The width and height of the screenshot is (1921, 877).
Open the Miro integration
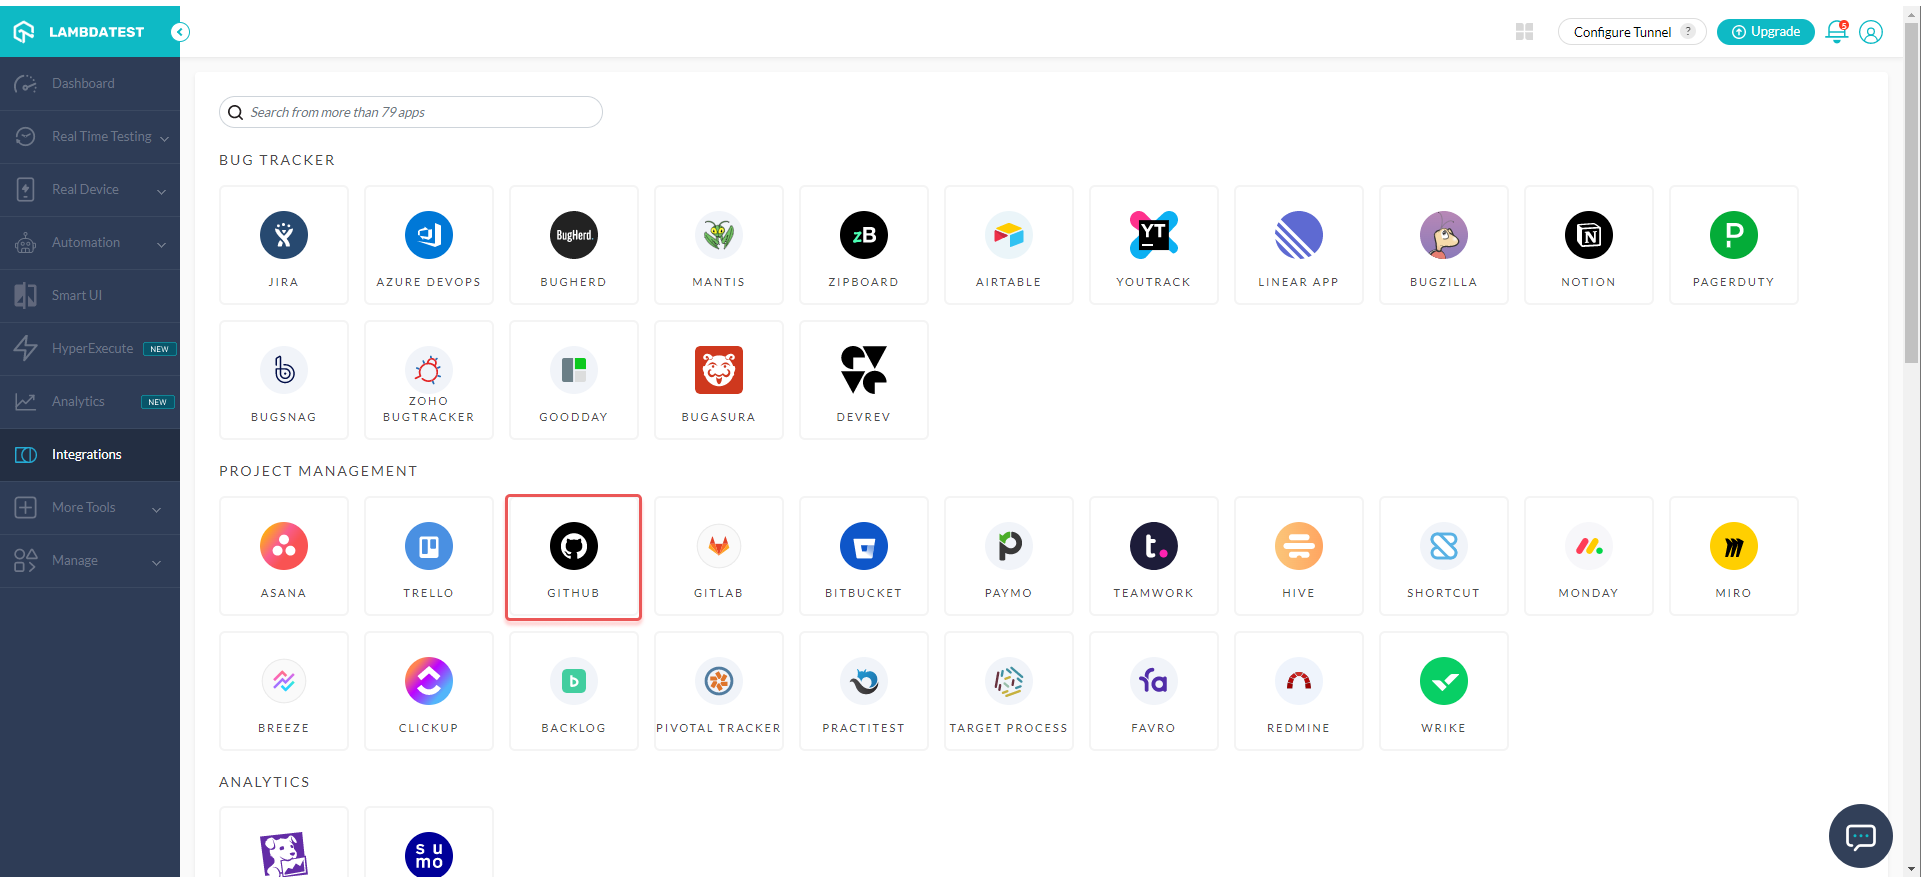coord(1734,556)
